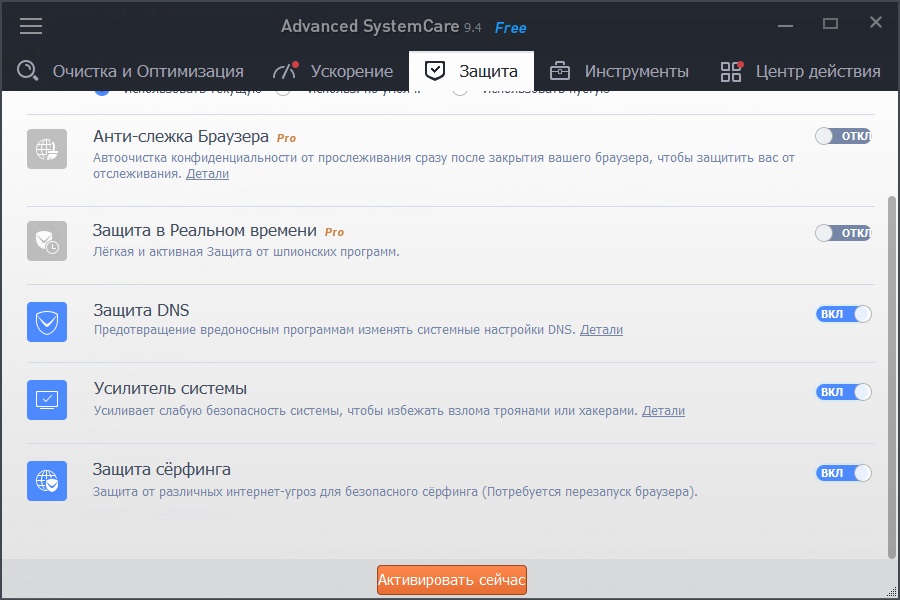Click the Pro badge next to Защита в Реальном времени
The image size is (900, 600).
click(334, 233)
